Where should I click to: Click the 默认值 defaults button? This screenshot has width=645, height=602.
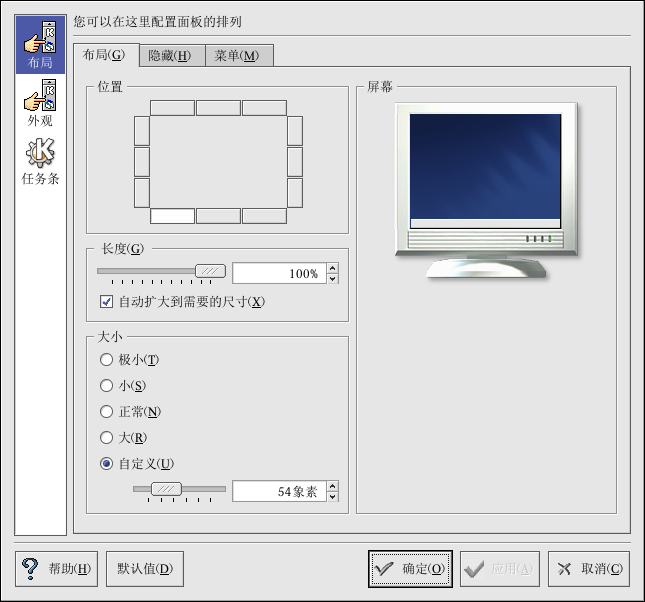[x=144, y=569]
